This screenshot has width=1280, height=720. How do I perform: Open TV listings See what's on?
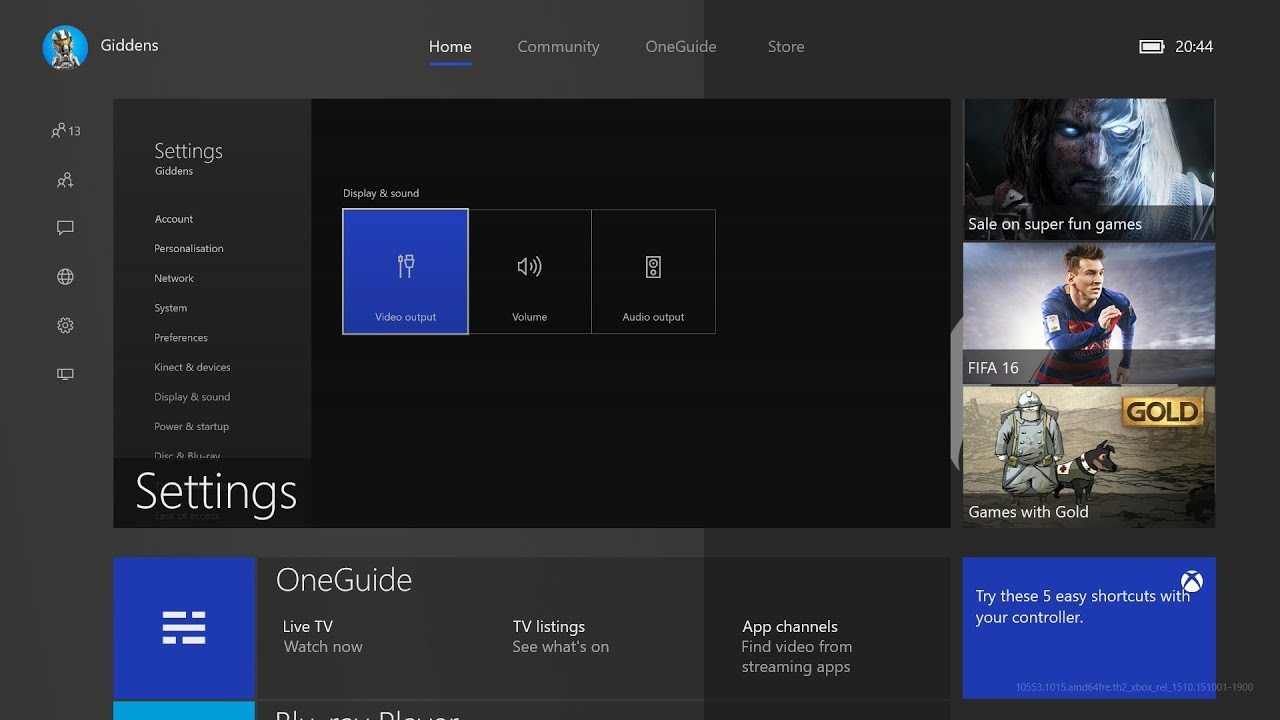561,636
